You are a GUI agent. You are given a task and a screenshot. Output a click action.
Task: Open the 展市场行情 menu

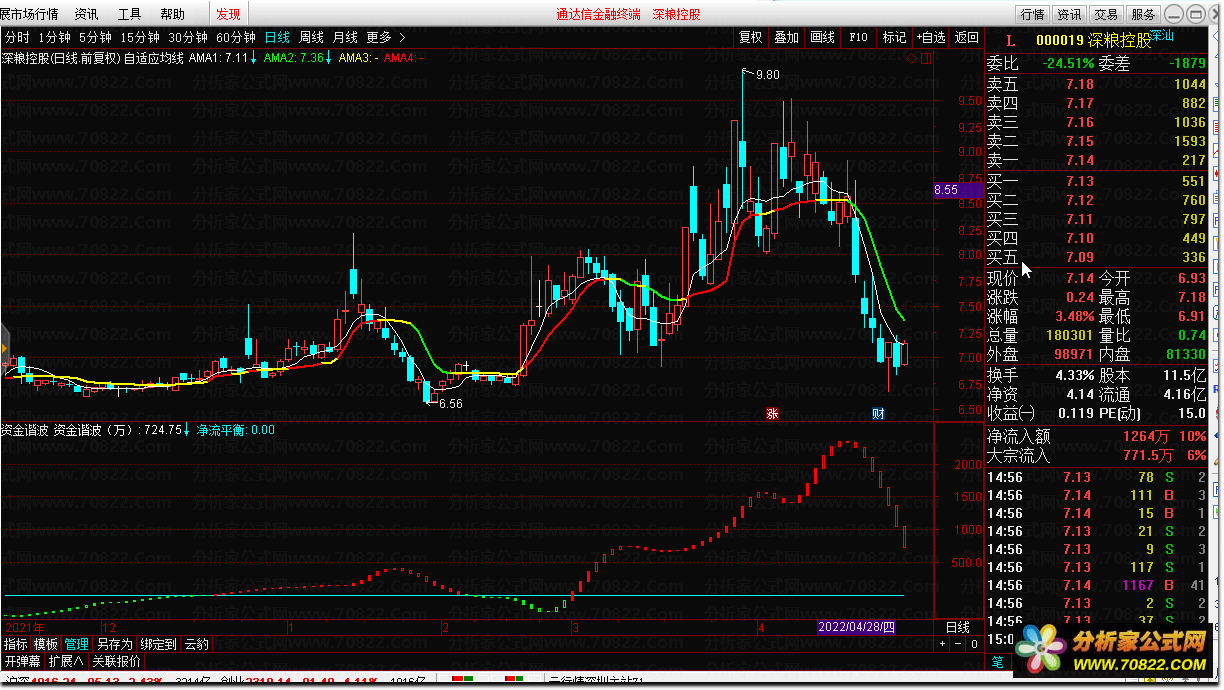pyautogui.click(x=29, y=14)
